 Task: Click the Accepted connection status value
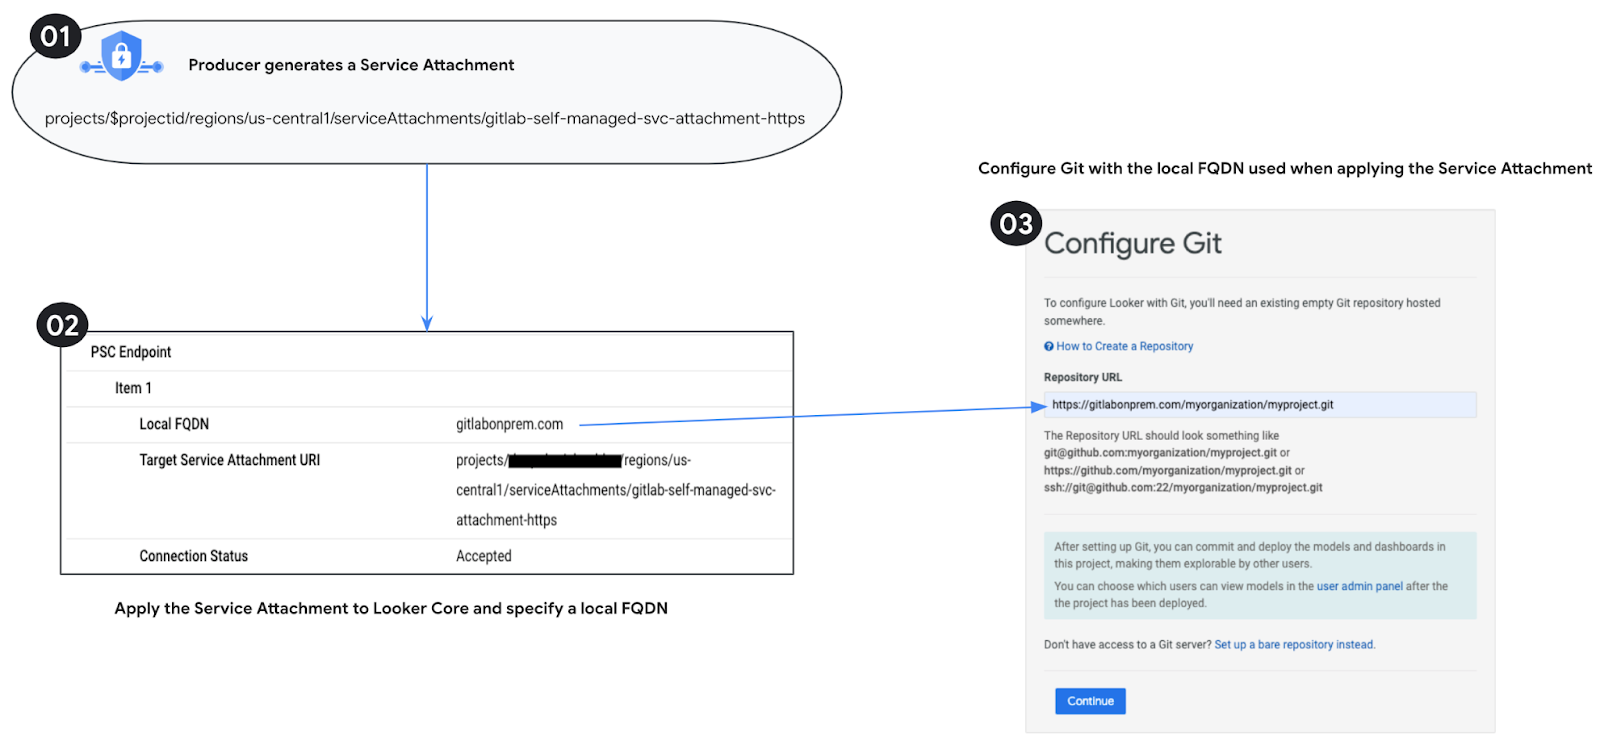483,556
